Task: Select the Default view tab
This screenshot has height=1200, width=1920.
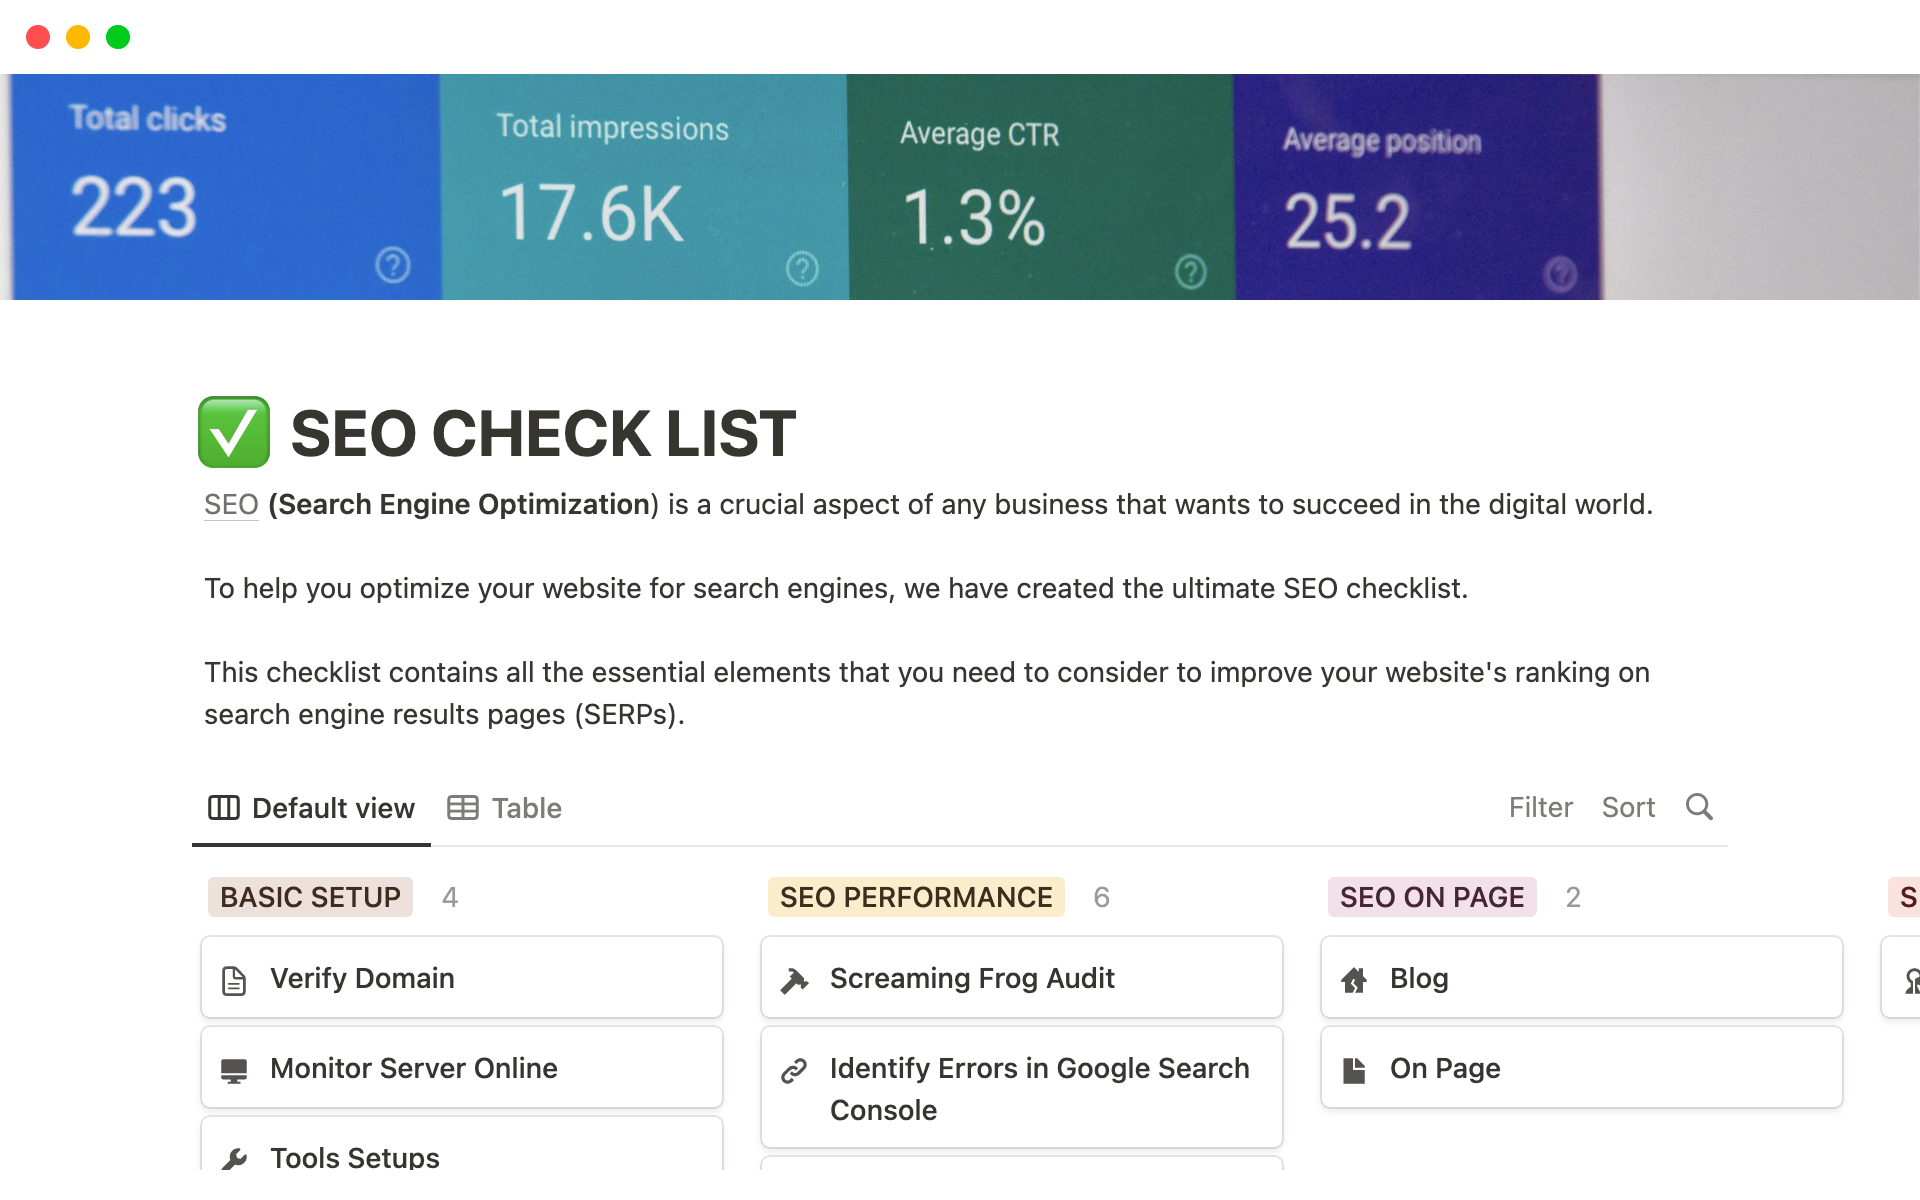Action: point(312,808)
